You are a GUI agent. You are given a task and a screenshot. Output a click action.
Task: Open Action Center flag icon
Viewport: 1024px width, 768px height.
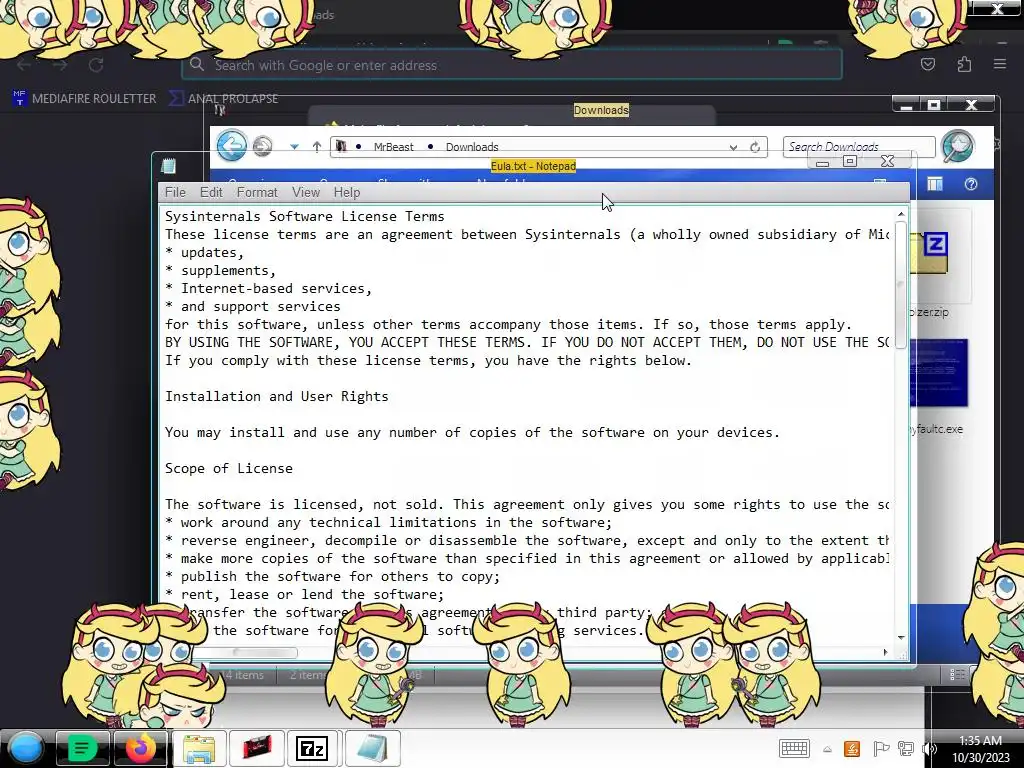(880, 748)
